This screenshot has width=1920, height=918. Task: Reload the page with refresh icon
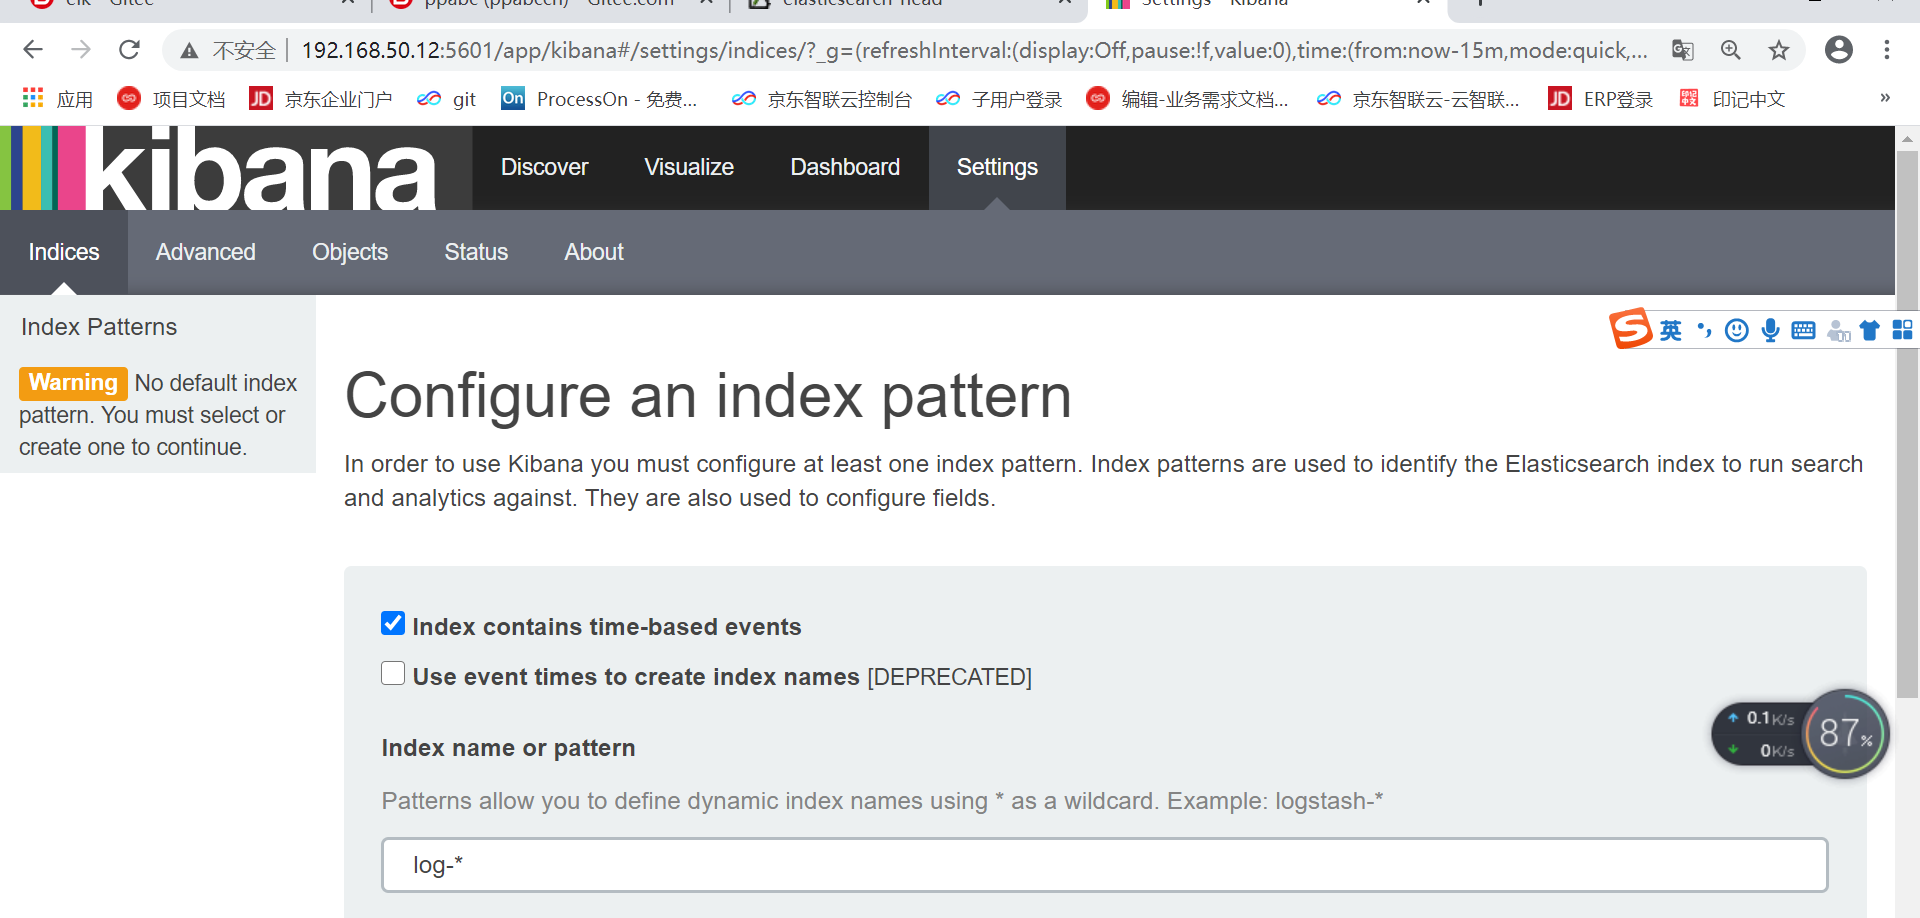[x=129, y=50]
